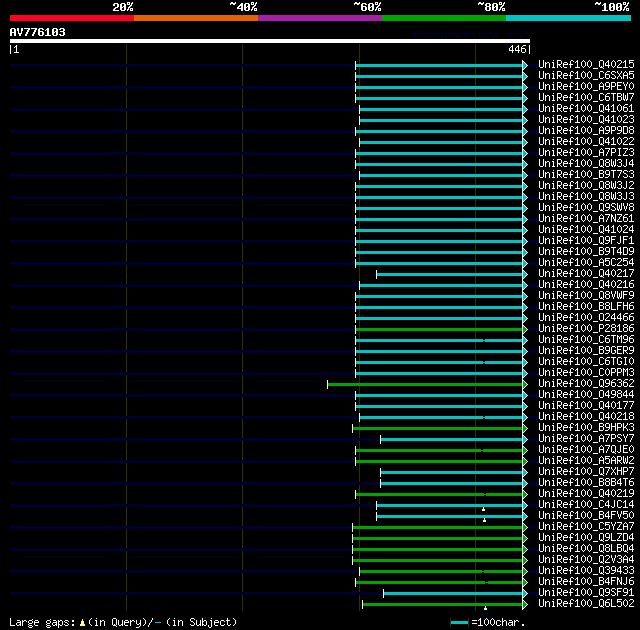Click the UniRef100_A7QJE0 entry

586,450
